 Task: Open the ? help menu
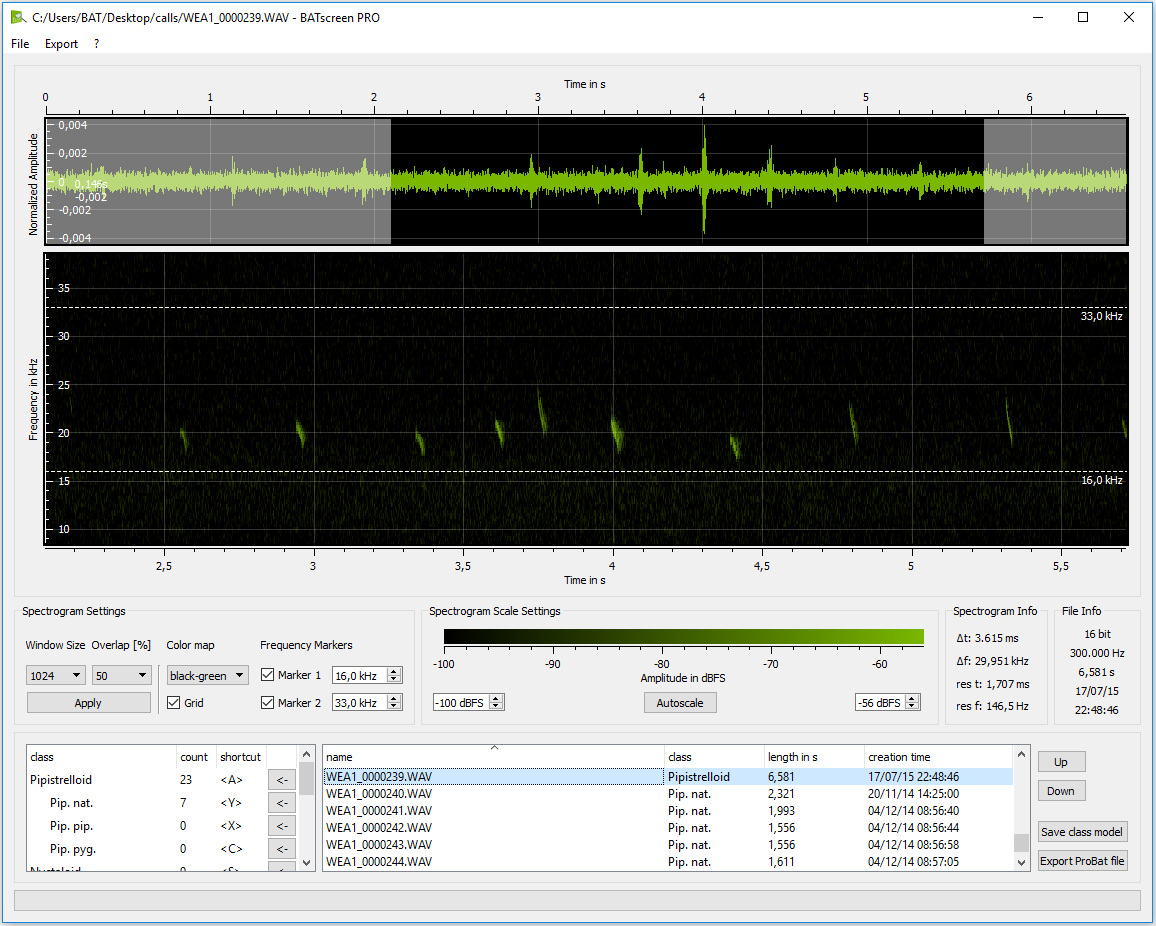point(97,43)
